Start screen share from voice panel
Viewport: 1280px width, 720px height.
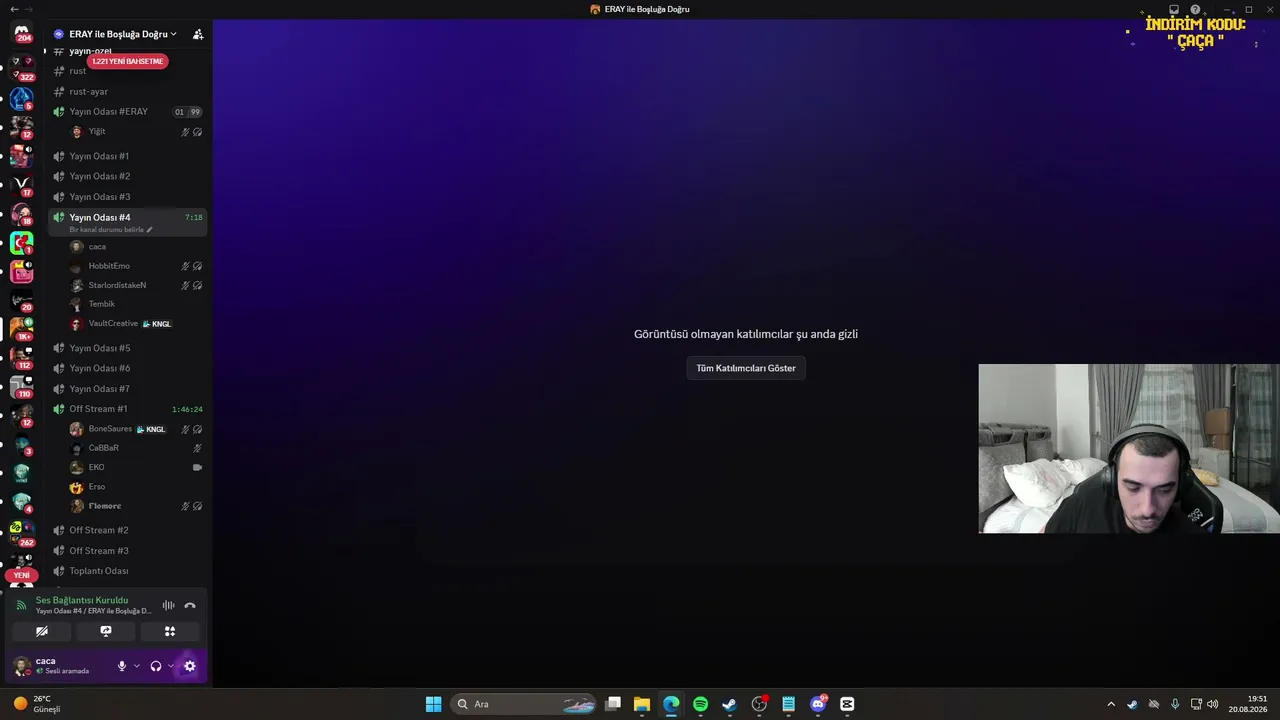coord(106,631)
